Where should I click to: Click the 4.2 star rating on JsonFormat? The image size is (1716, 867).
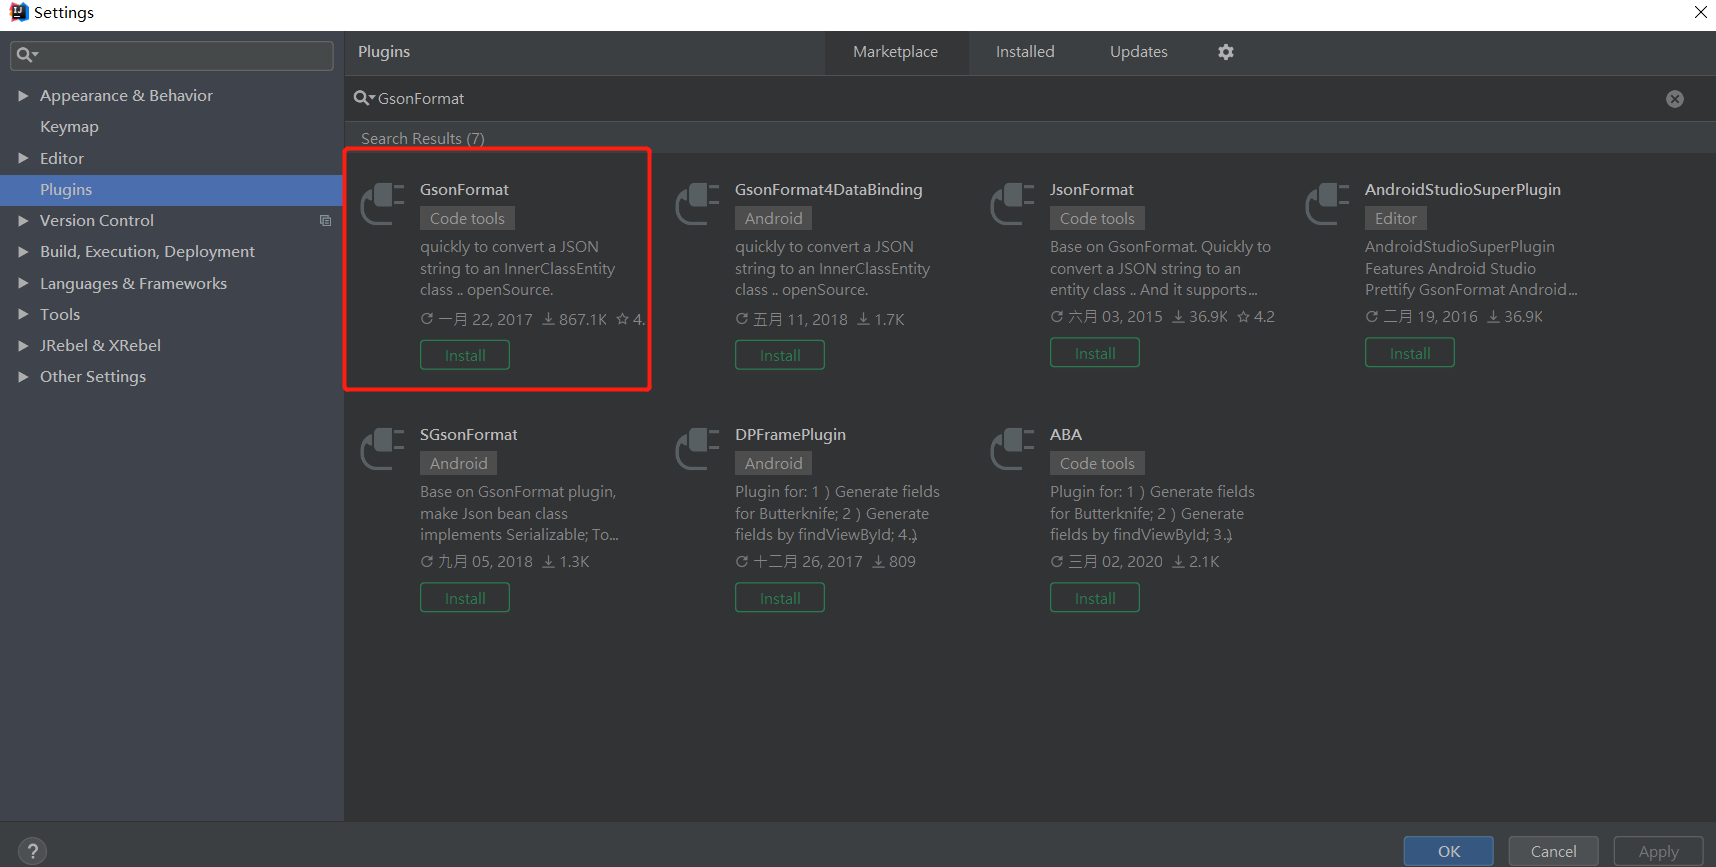tap(1256, 317)
